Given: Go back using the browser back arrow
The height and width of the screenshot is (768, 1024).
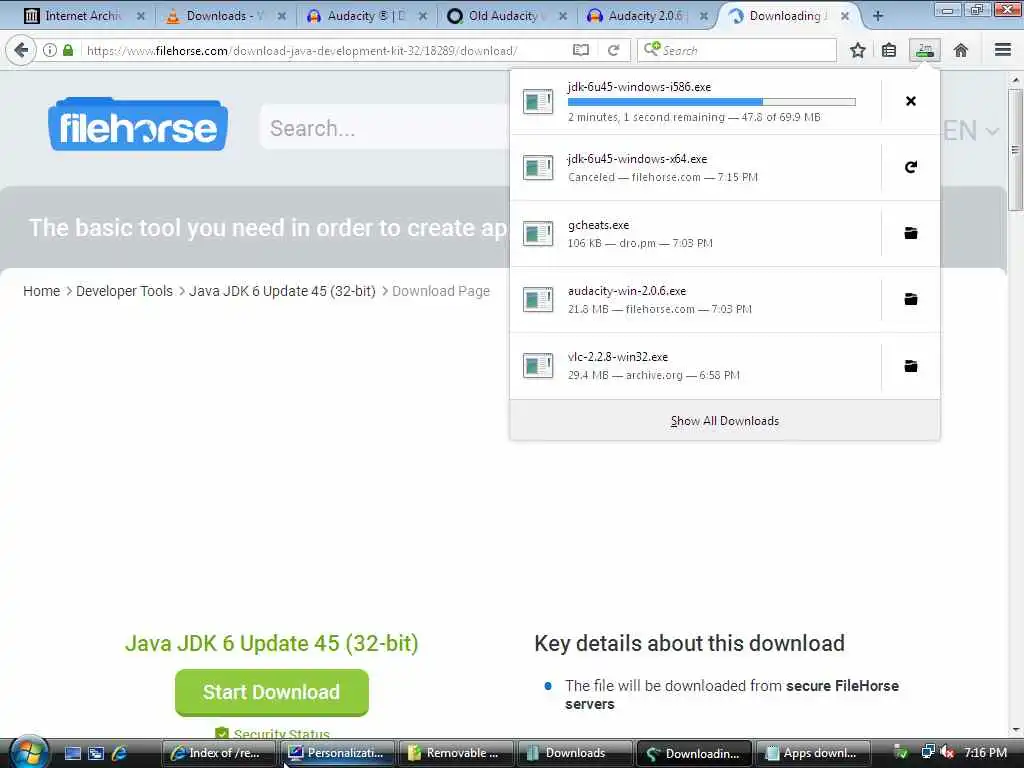Looking at the screenshot, I should click(21, 50).
